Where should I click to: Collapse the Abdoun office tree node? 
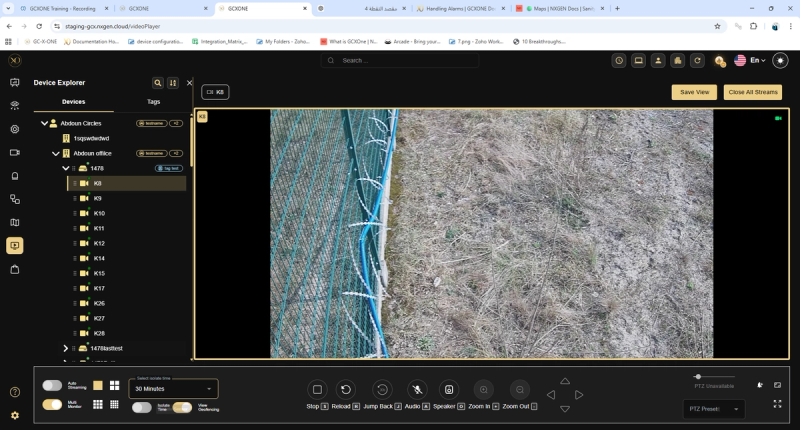point(56,153)
